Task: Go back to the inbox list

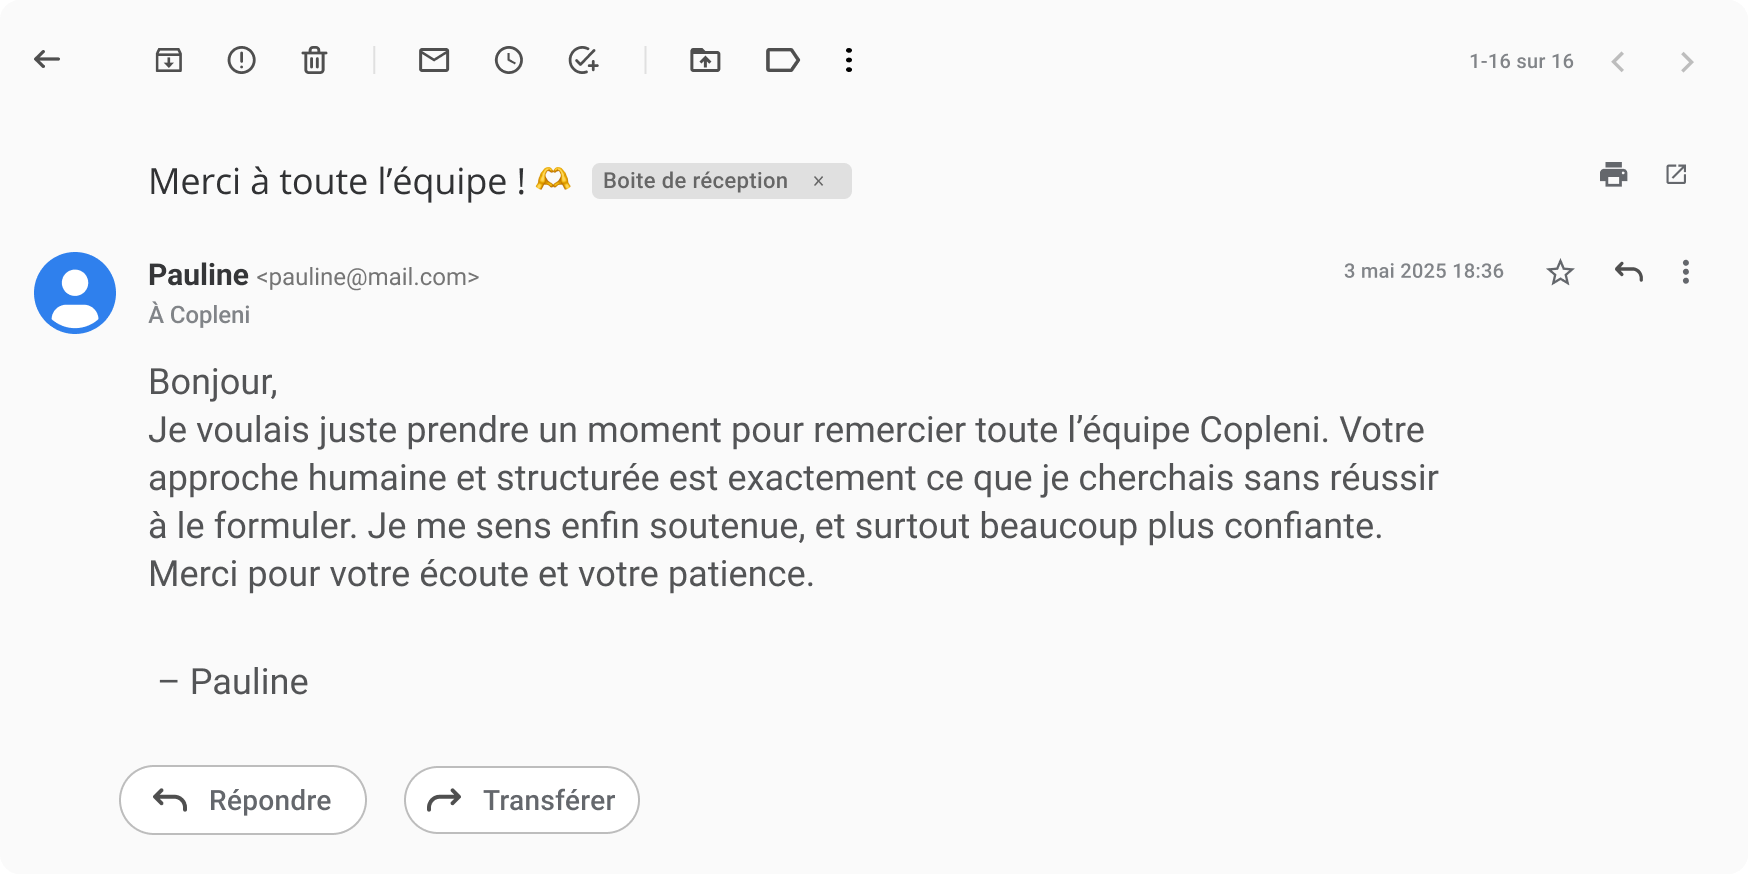Action: click(x=47, y=60)
